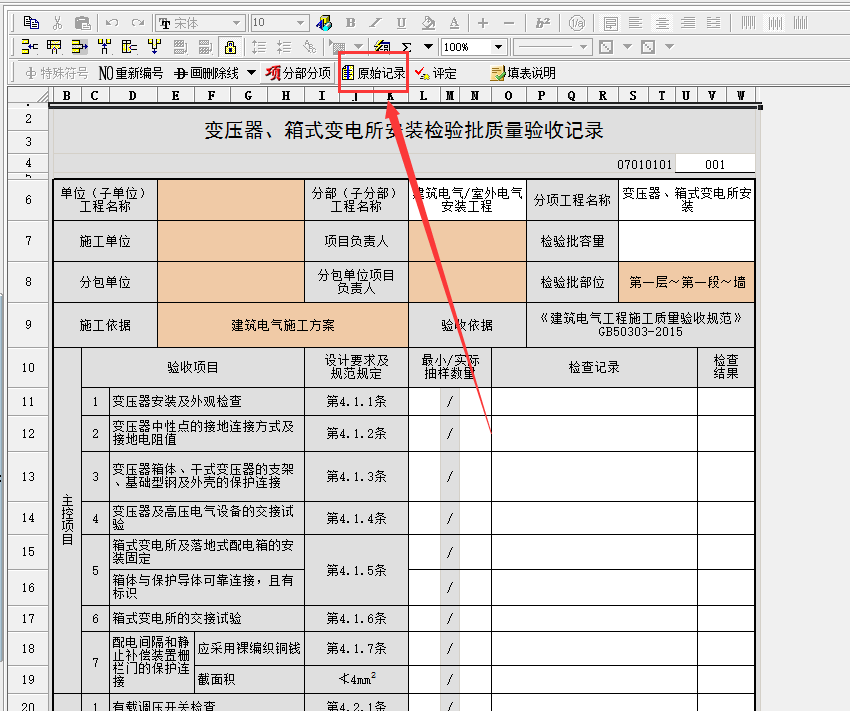Click the Copy icon in the top toolbar
This screenshot has height=711, width=850.
pyautogui.click(x=31, y=22)
